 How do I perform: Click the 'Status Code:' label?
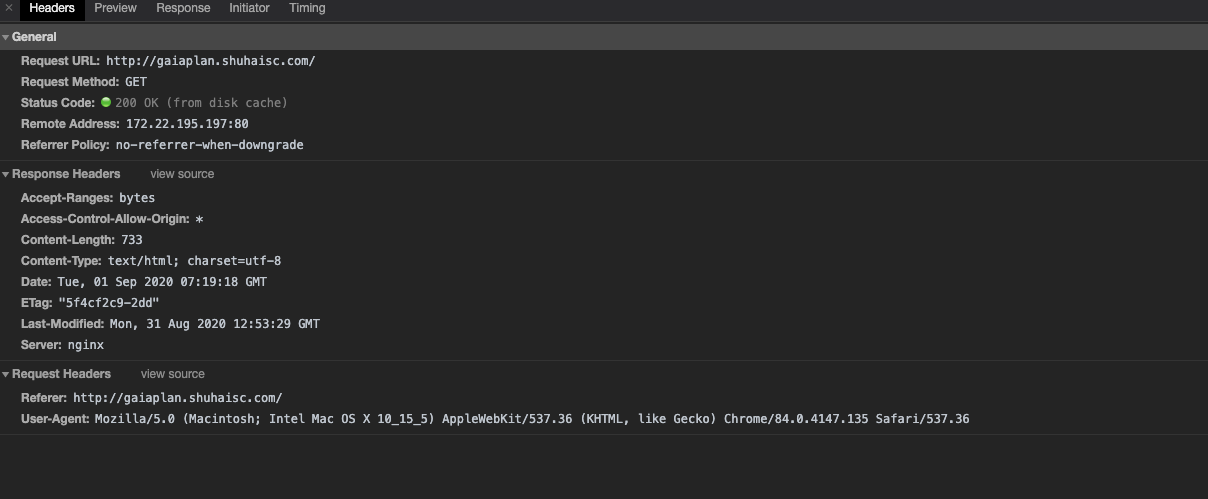[x=59, y=103]
